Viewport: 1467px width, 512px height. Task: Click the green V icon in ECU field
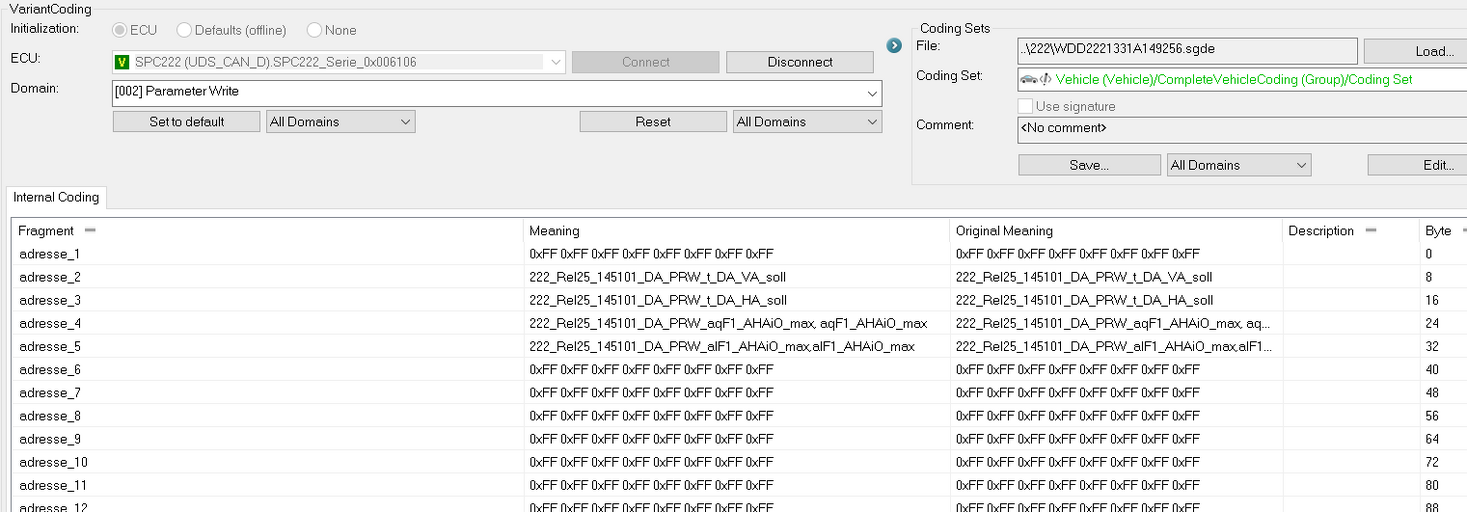click(x=123, y=62)
